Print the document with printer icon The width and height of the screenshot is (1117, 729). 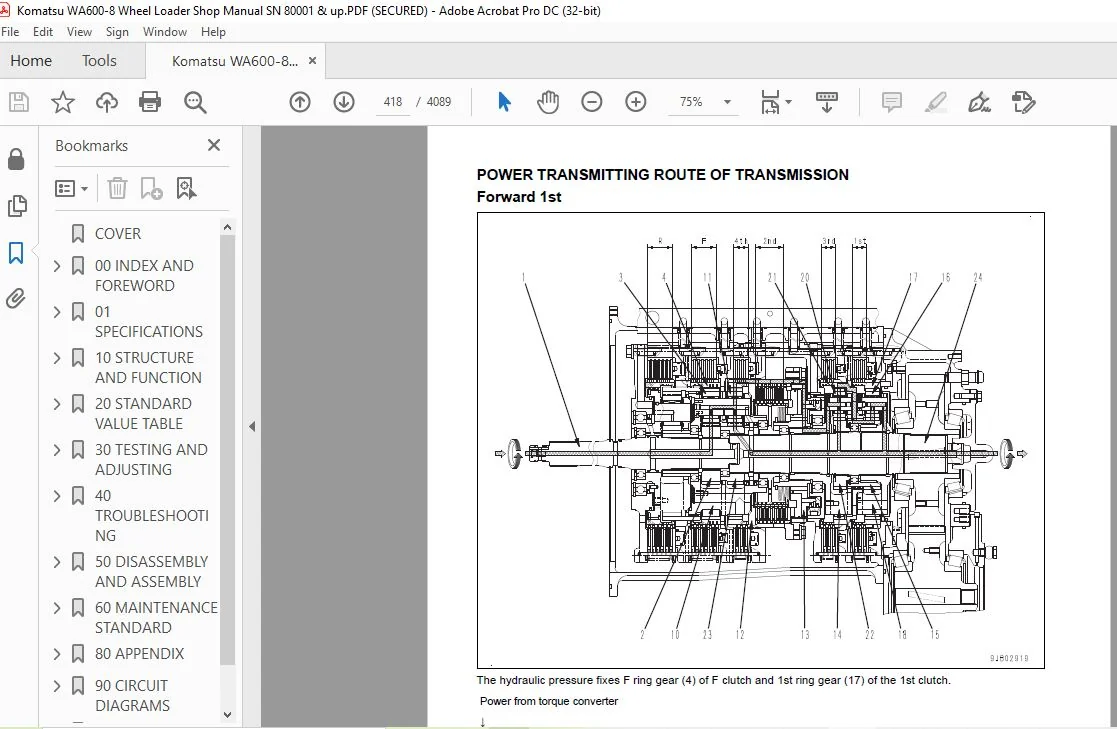click(150, 102)
